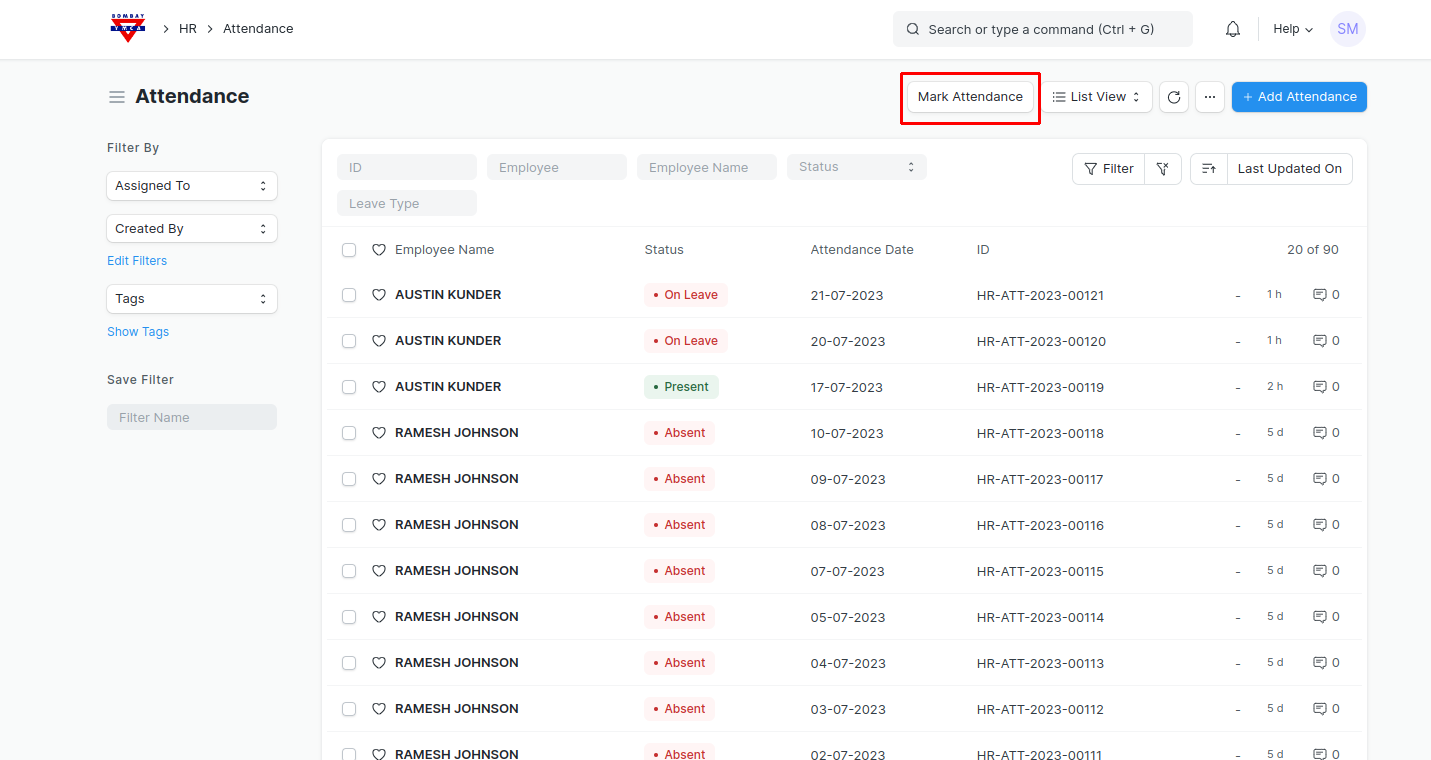Select all rows with header checkbox
This screenshot has height=760, width=1431.
point(349,250)
